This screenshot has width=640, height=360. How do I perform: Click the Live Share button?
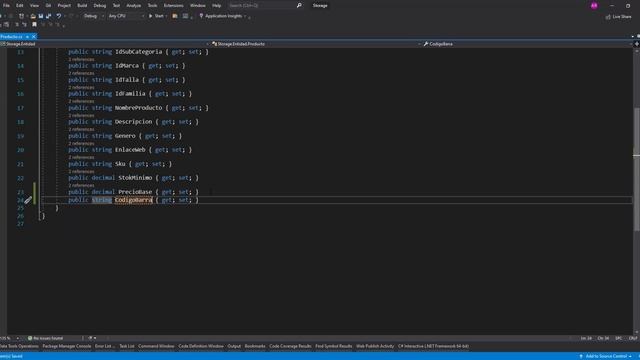618,17
